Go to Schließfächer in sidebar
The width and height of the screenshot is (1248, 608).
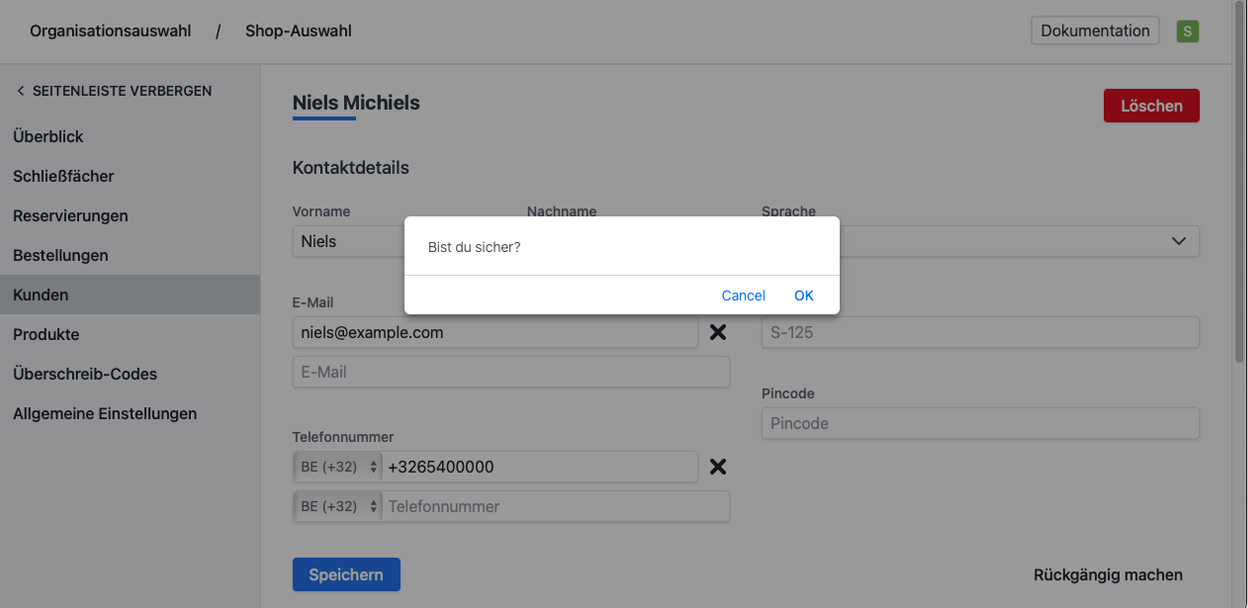tap(63, 176)
